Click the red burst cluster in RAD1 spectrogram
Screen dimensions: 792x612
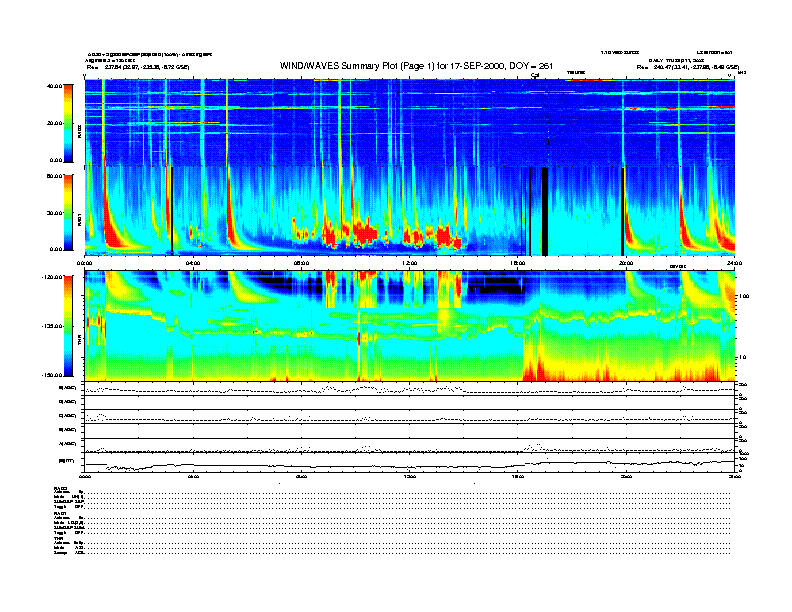[x=365, y=234]
